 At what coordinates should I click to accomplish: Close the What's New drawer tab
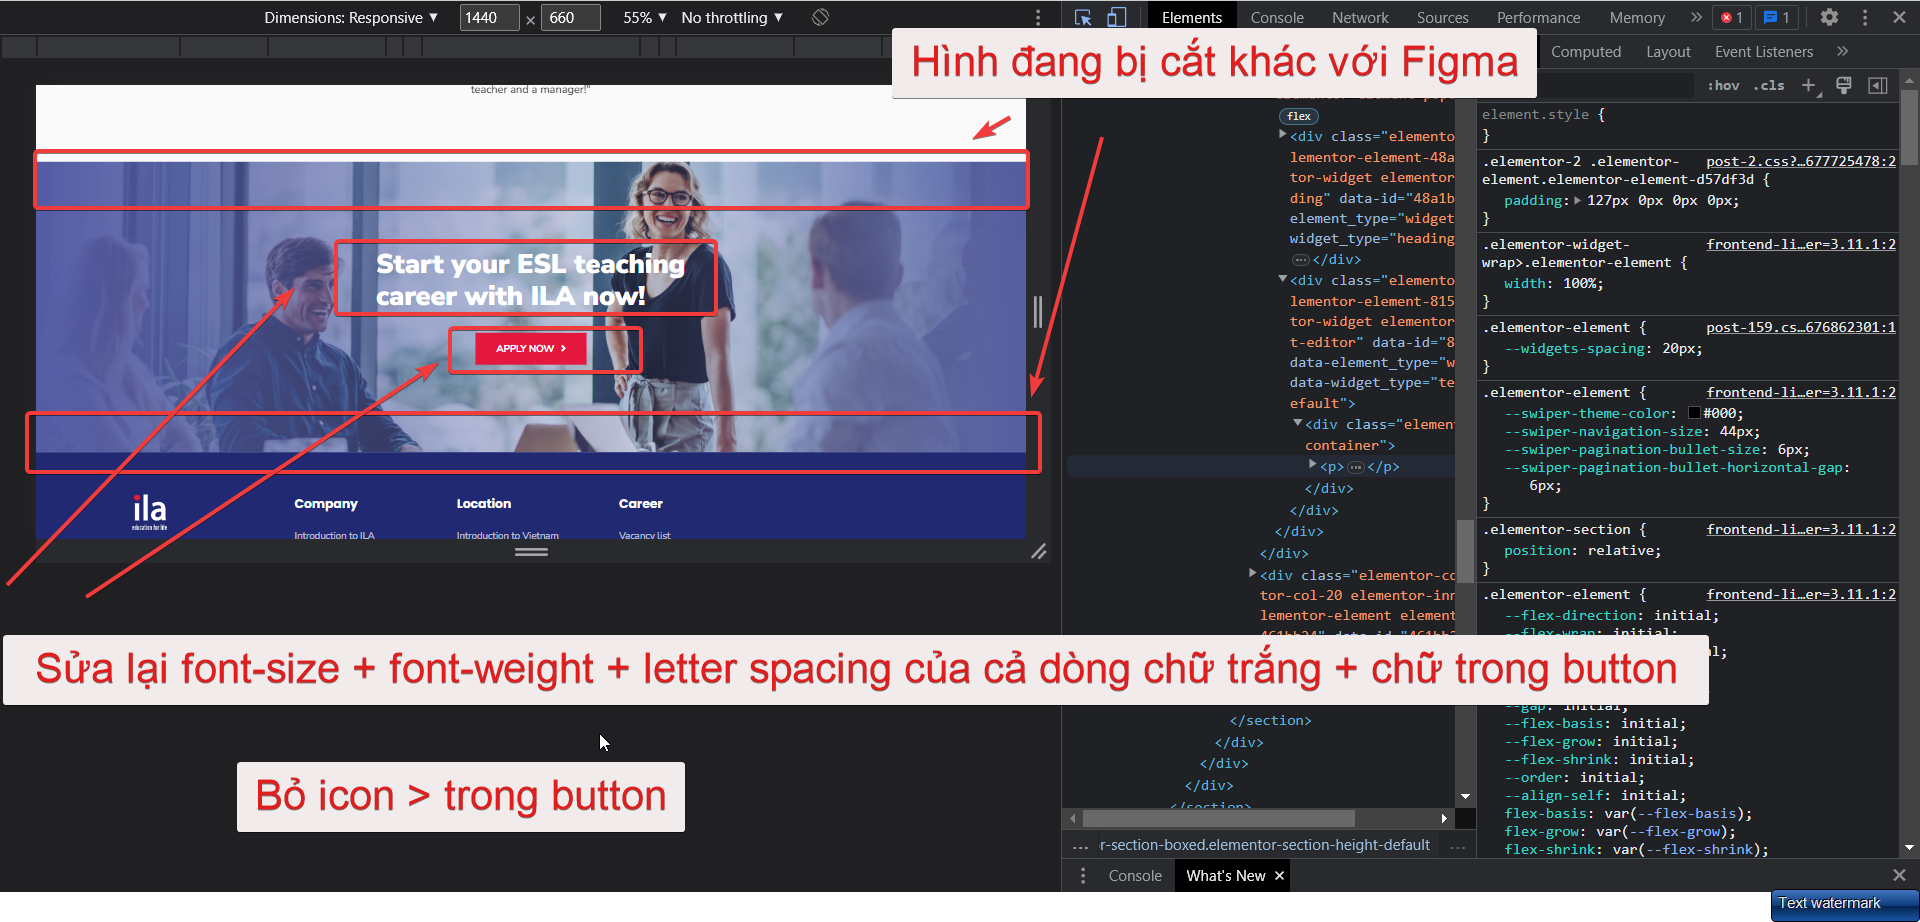(x=1279, y=876)
